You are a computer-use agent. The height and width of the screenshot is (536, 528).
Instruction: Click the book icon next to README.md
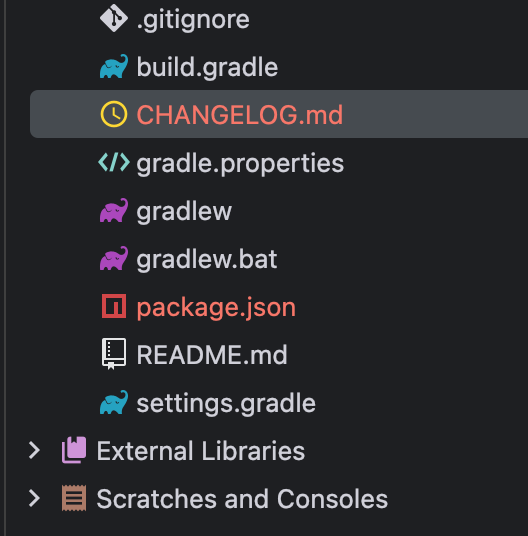point(114,354)
